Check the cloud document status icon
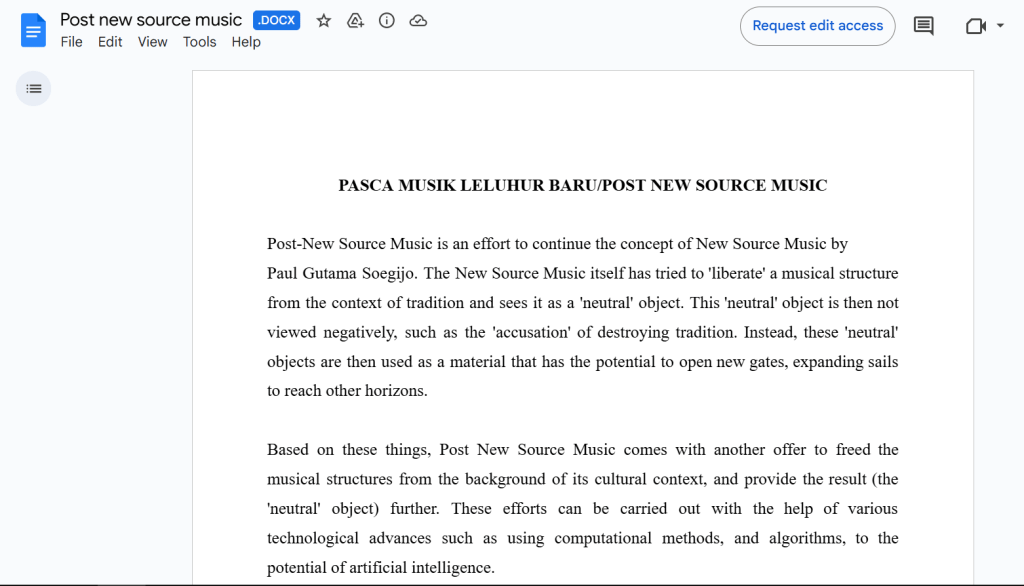 (419, 21)
